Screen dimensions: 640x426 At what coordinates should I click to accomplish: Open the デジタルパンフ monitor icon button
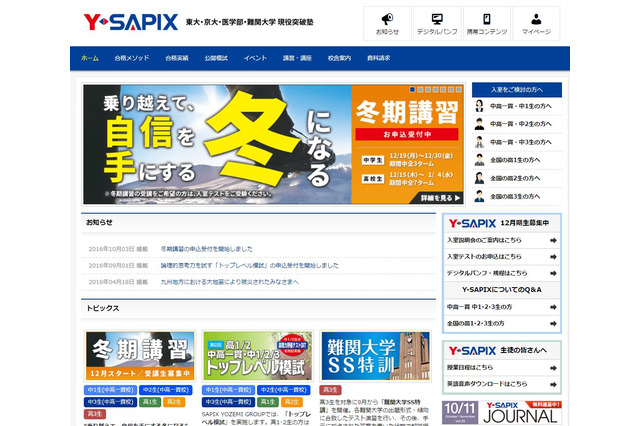437,23
